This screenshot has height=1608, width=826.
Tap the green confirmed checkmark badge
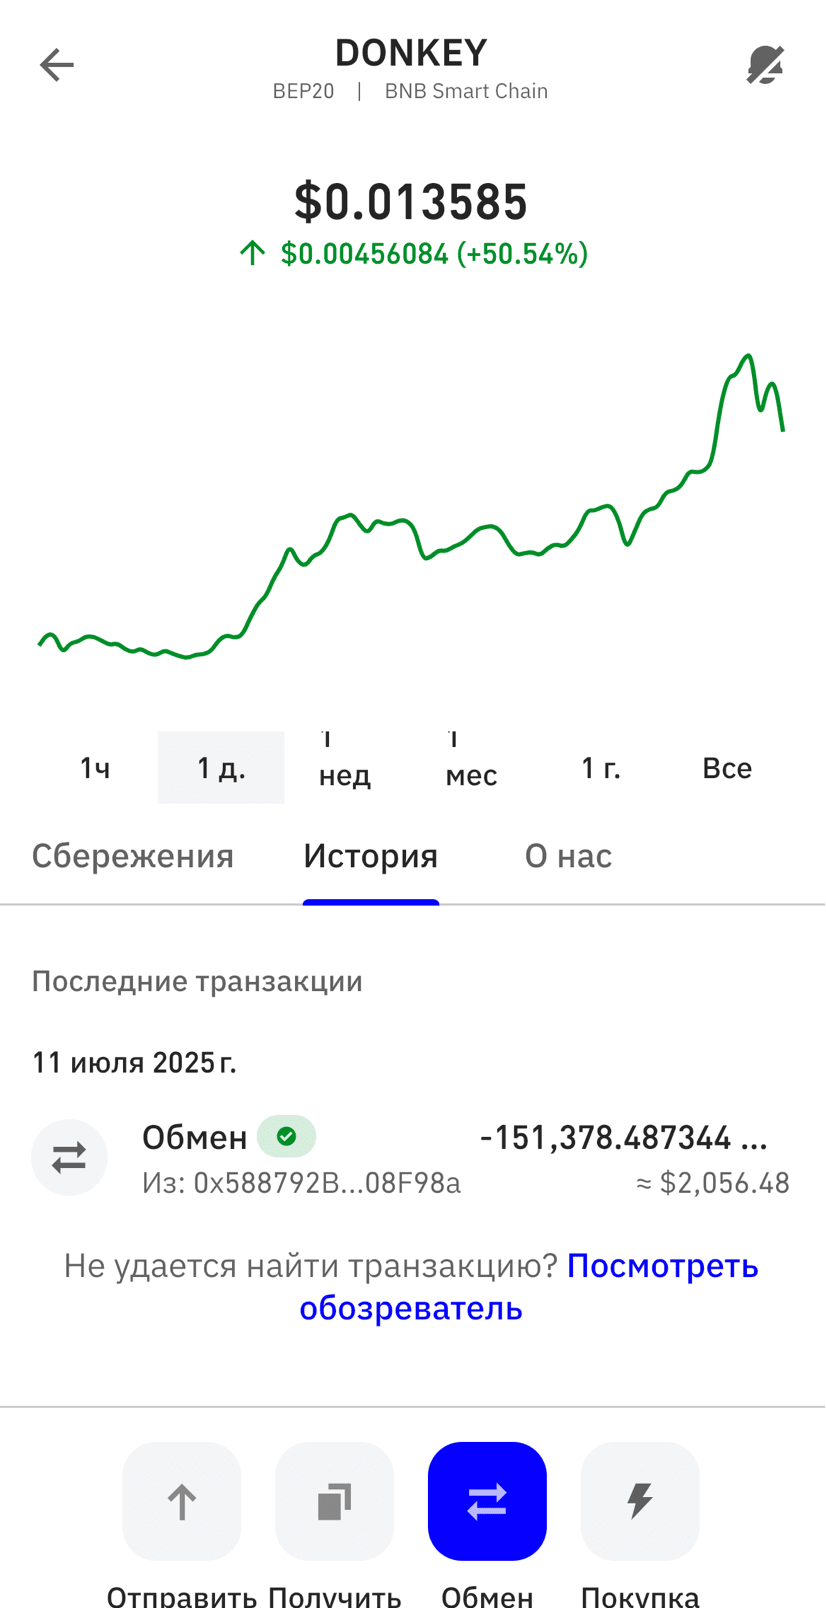tap(287, 1136)
